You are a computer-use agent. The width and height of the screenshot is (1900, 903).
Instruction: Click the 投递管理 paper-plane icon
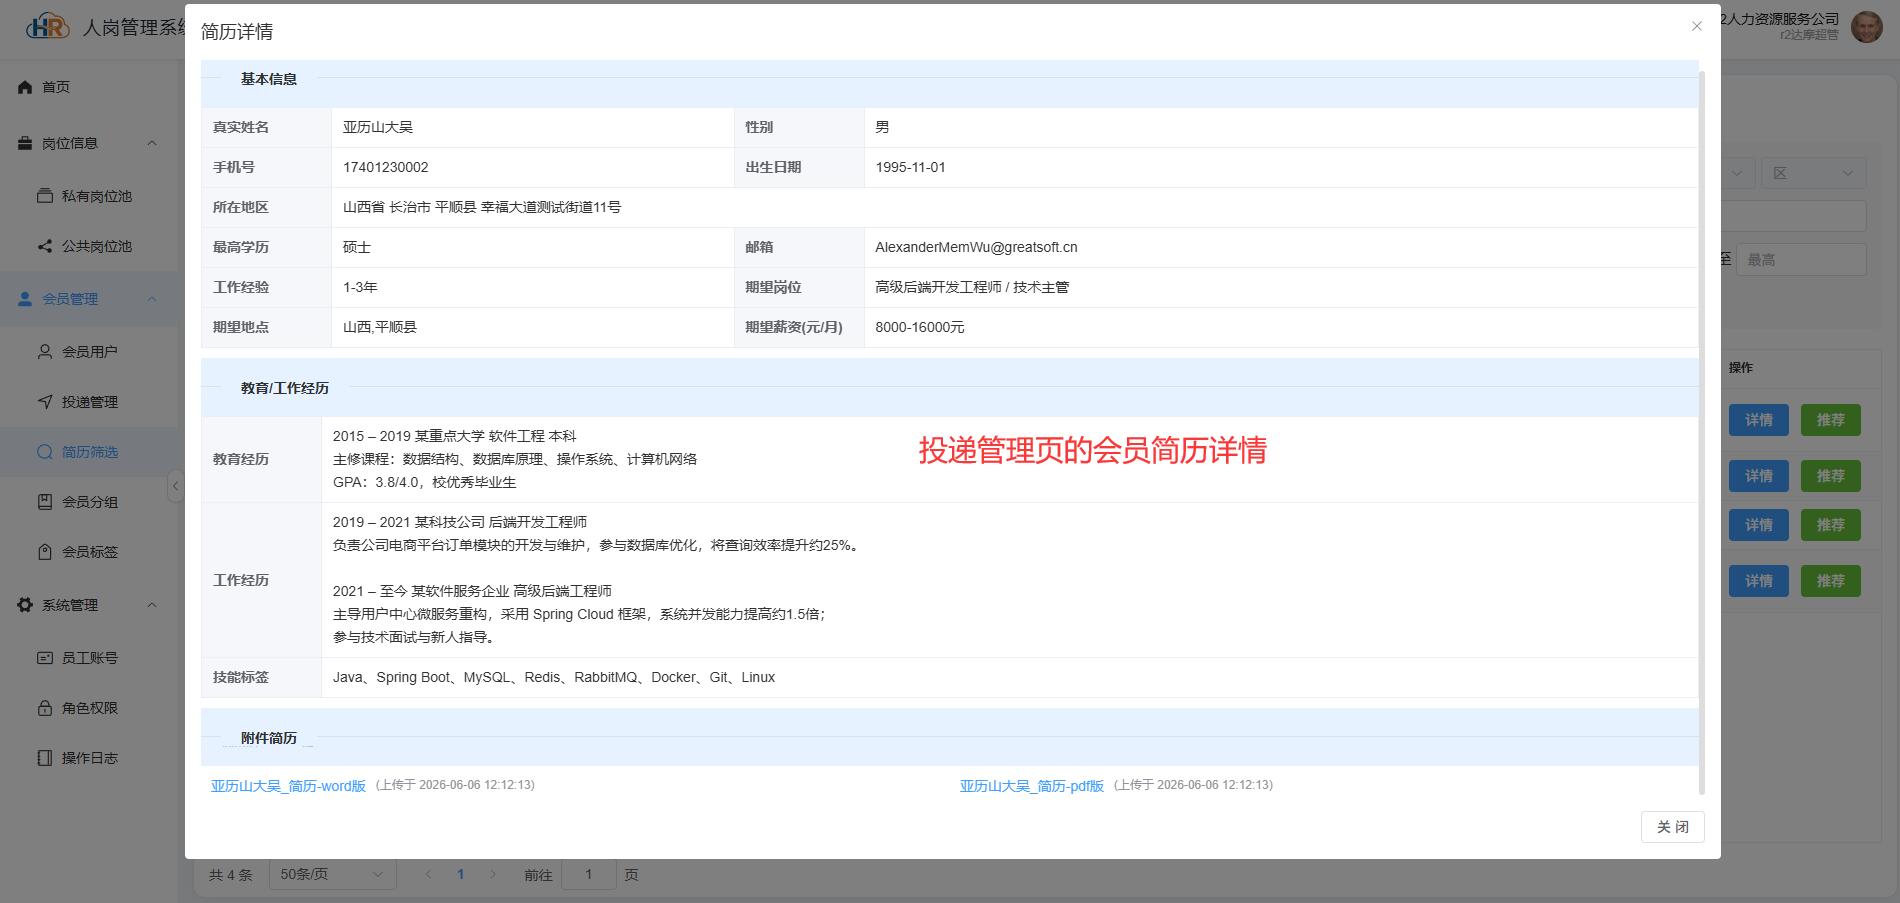45,402
